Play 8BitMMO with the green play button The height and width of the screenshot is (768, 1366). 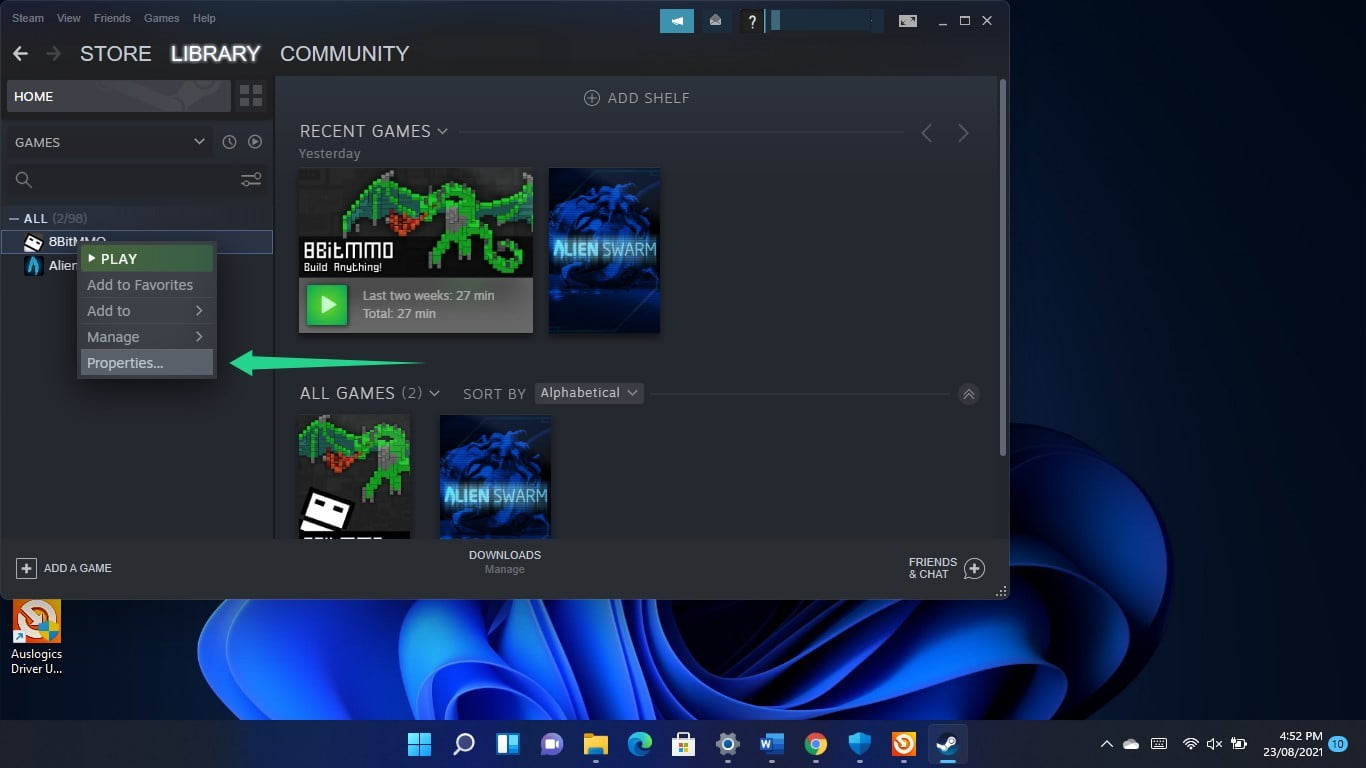click(326, 305)
